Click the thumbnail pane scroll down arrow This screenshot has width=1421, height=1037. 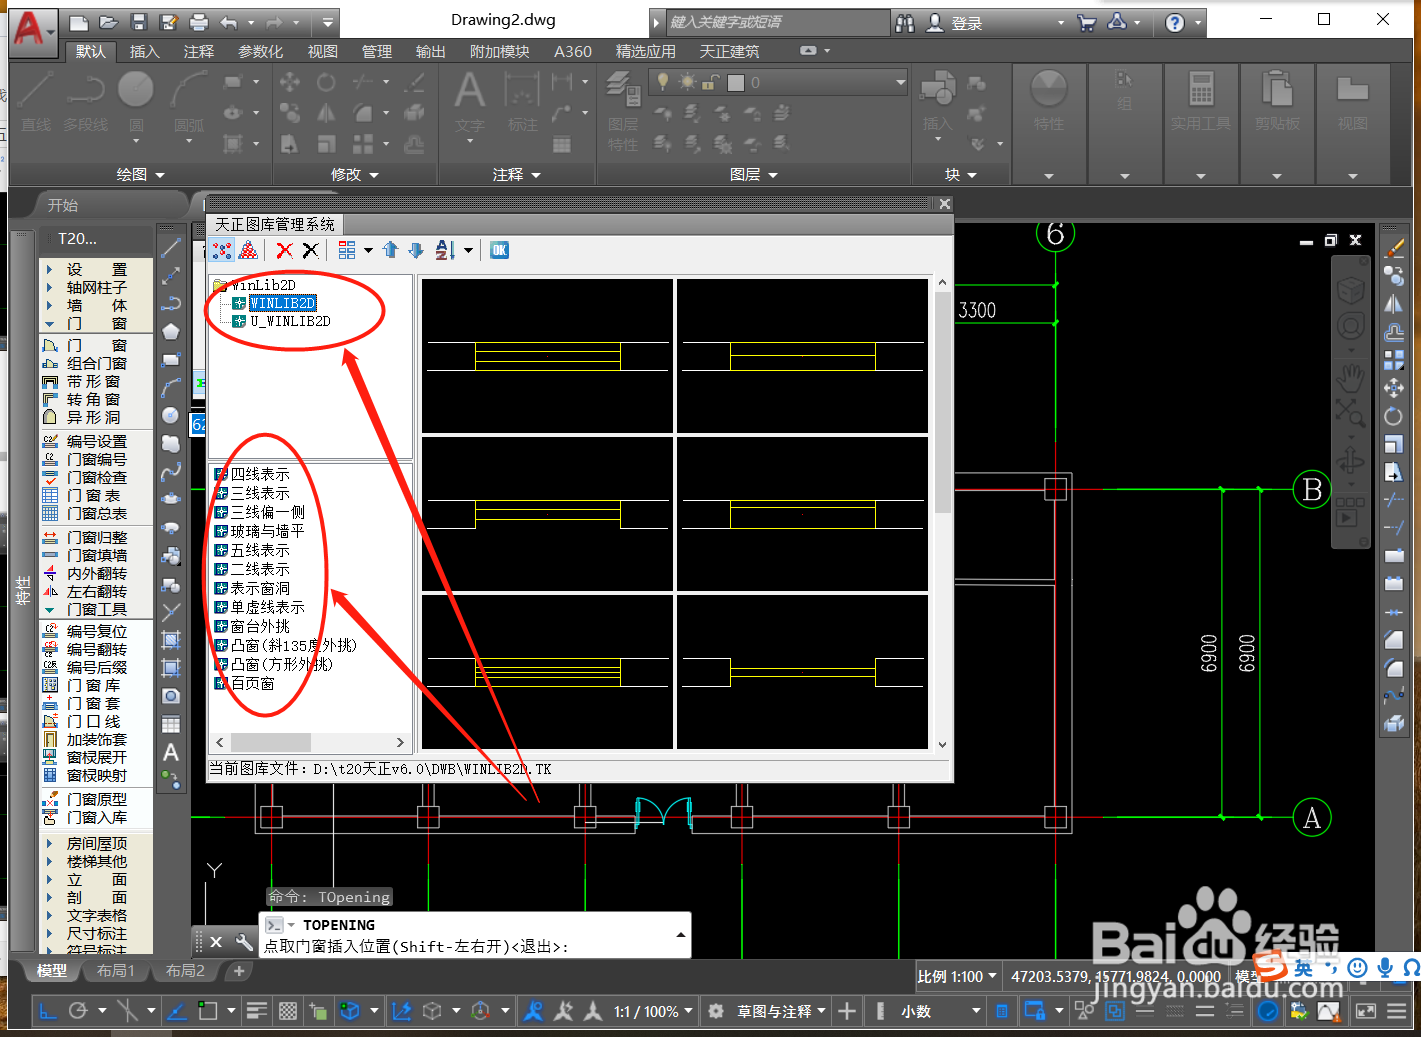pyautogui.click(x=943, y=744)
